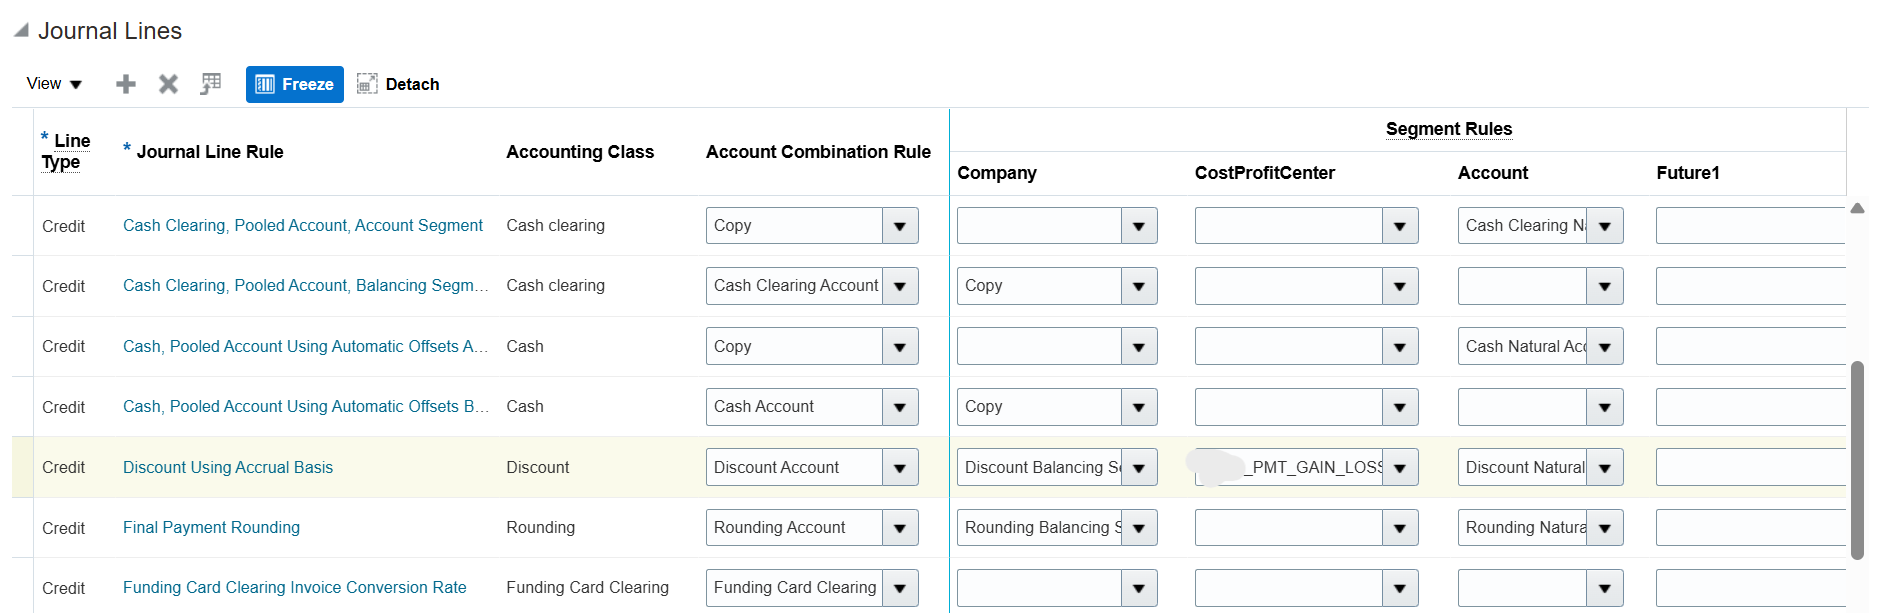
Task: Expand Cash Clearing Account dropdown arrow
Action: 900,287
